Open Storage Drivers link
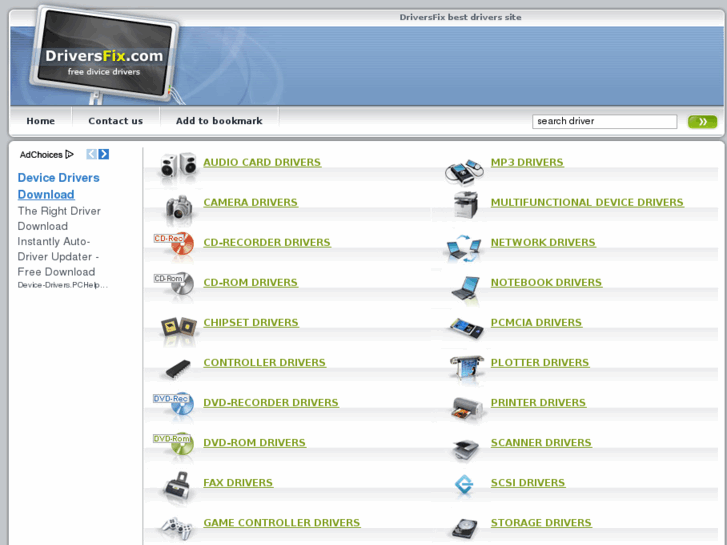The width and height of the screenshot is (727, 545). [x=541, y=522]
